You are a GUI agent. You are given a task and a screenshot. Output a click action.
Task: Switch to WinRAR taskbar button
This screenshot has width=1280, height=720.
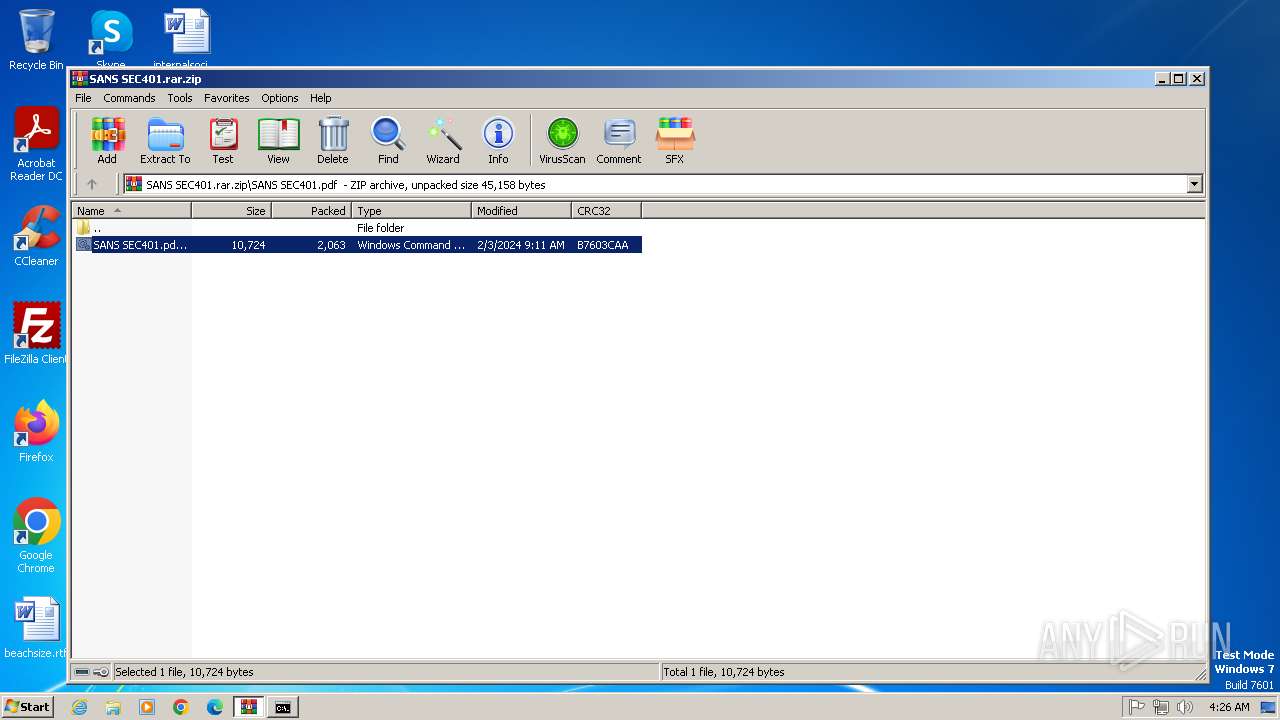click(x=249, y=707)
